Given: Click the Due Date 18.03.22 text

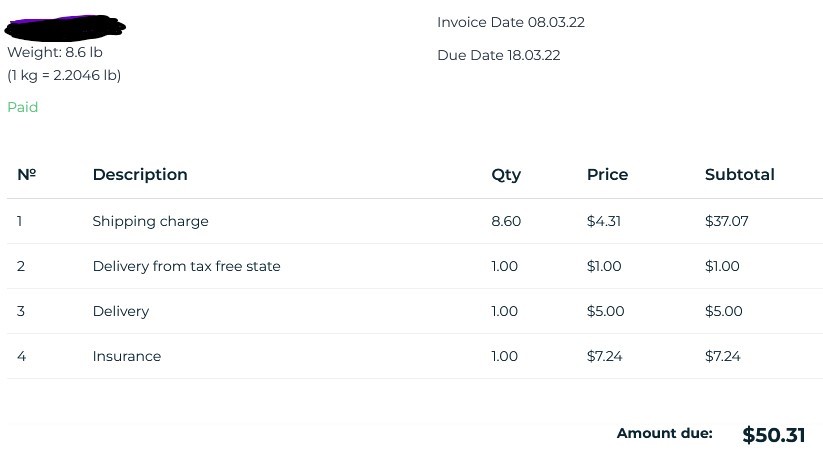Looking at the screenshot, I should click(x=498, y=55).
